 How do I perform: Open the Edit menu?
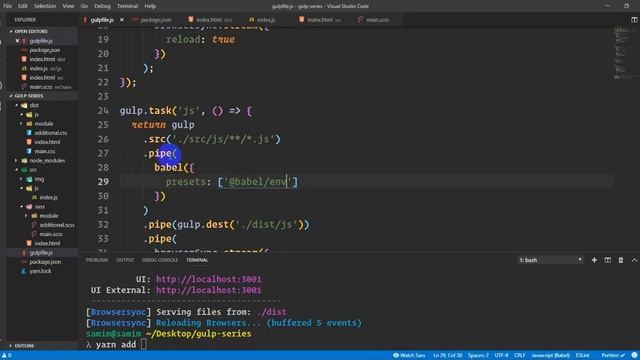point(23,6)
